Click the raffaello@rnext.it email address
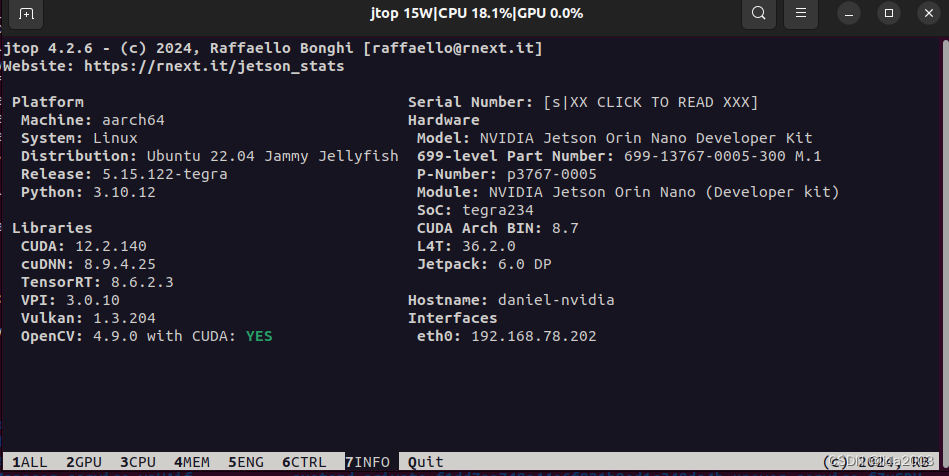The width and height of the screenshot is (949, 476). tap(453, 48)
